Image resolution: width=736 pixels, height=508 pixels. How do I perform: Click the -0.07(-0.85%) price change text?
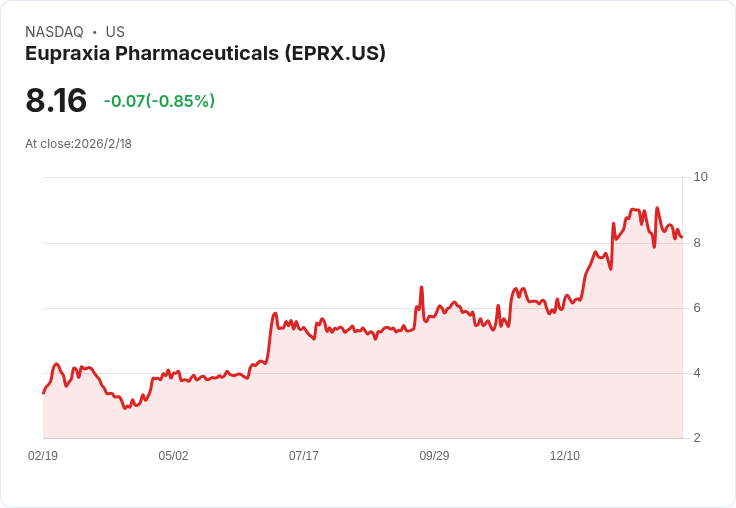[159, 101]
